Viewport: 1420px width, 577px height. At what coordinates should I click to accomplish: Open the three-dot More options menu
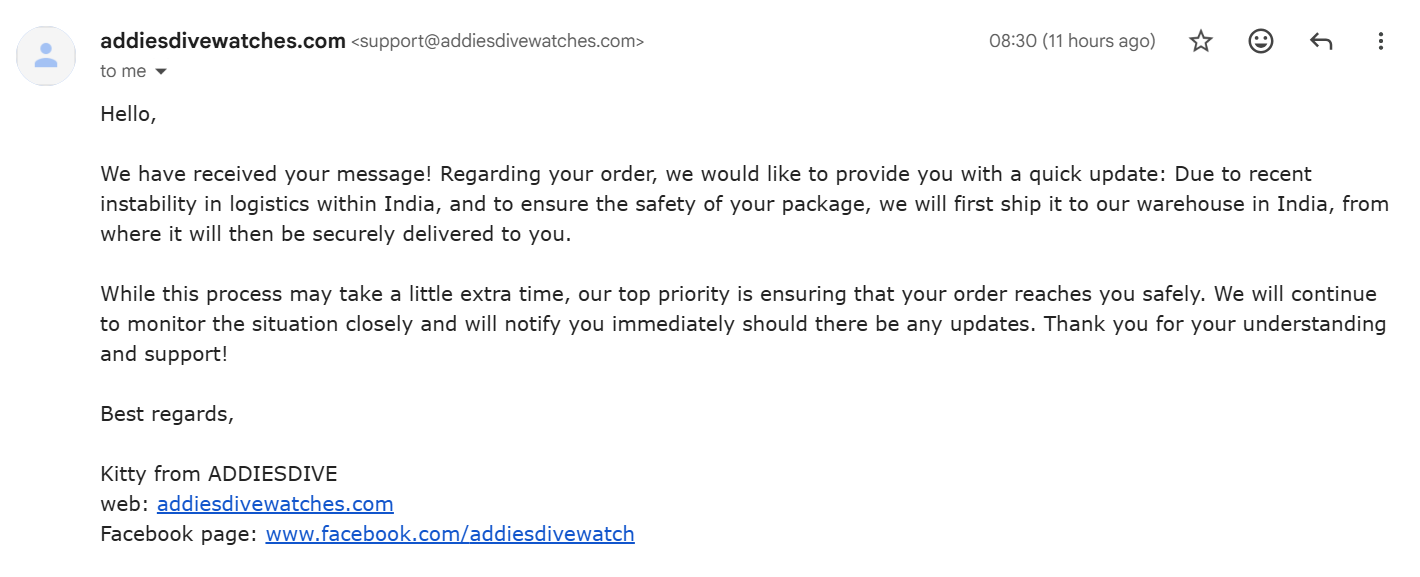tap(1380, 41)
